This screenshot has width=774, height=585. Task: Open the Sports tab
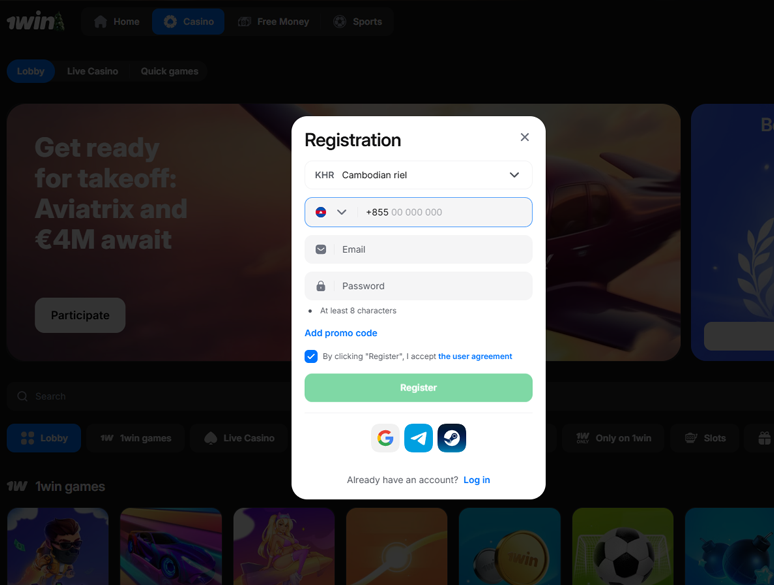coord(357,22)
